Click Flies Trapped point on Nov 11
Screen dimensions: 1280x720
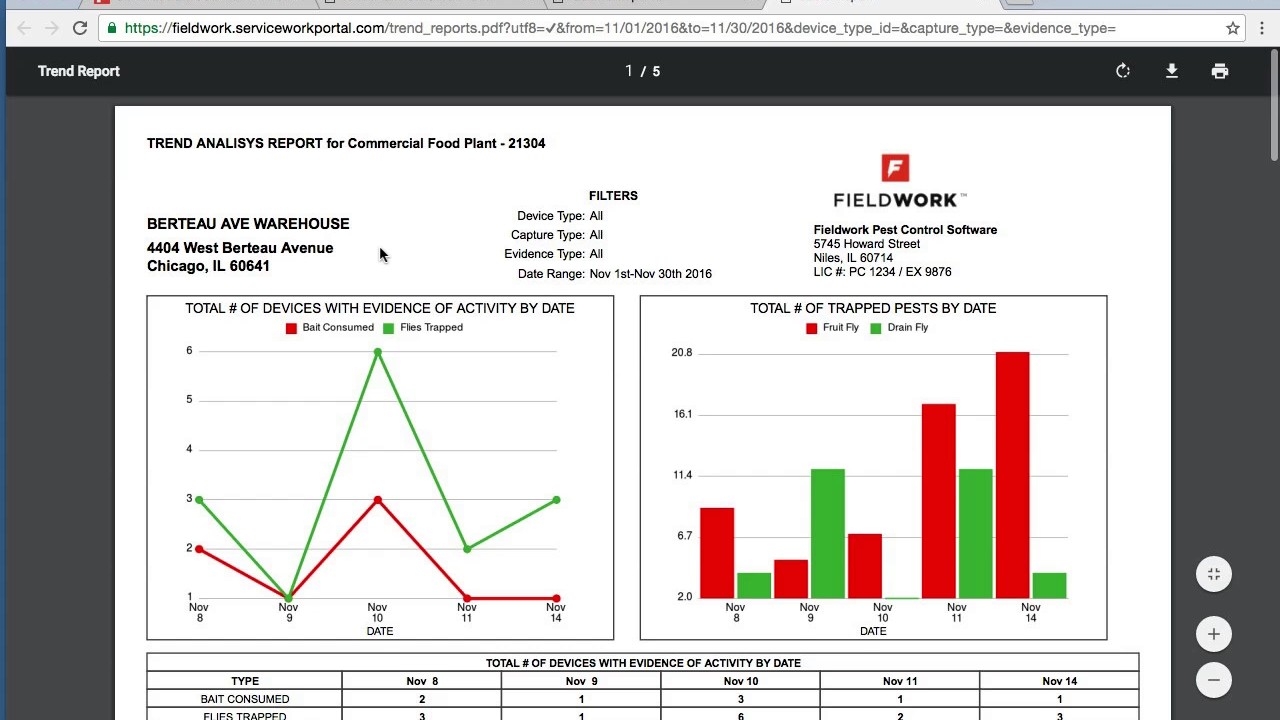coord(467,549)
